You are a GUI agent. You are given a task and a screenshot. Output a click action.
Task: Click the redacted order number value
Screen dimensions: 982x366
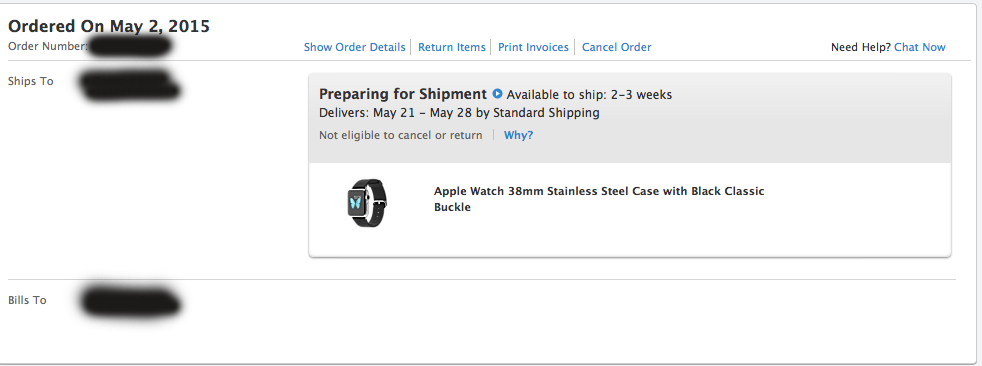click(129, 47)
